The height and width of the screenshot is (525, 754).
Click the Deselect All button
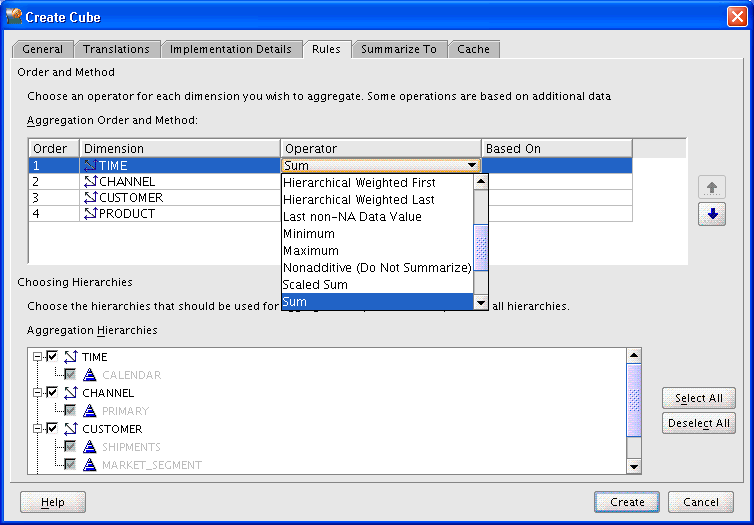pos(699,423)
